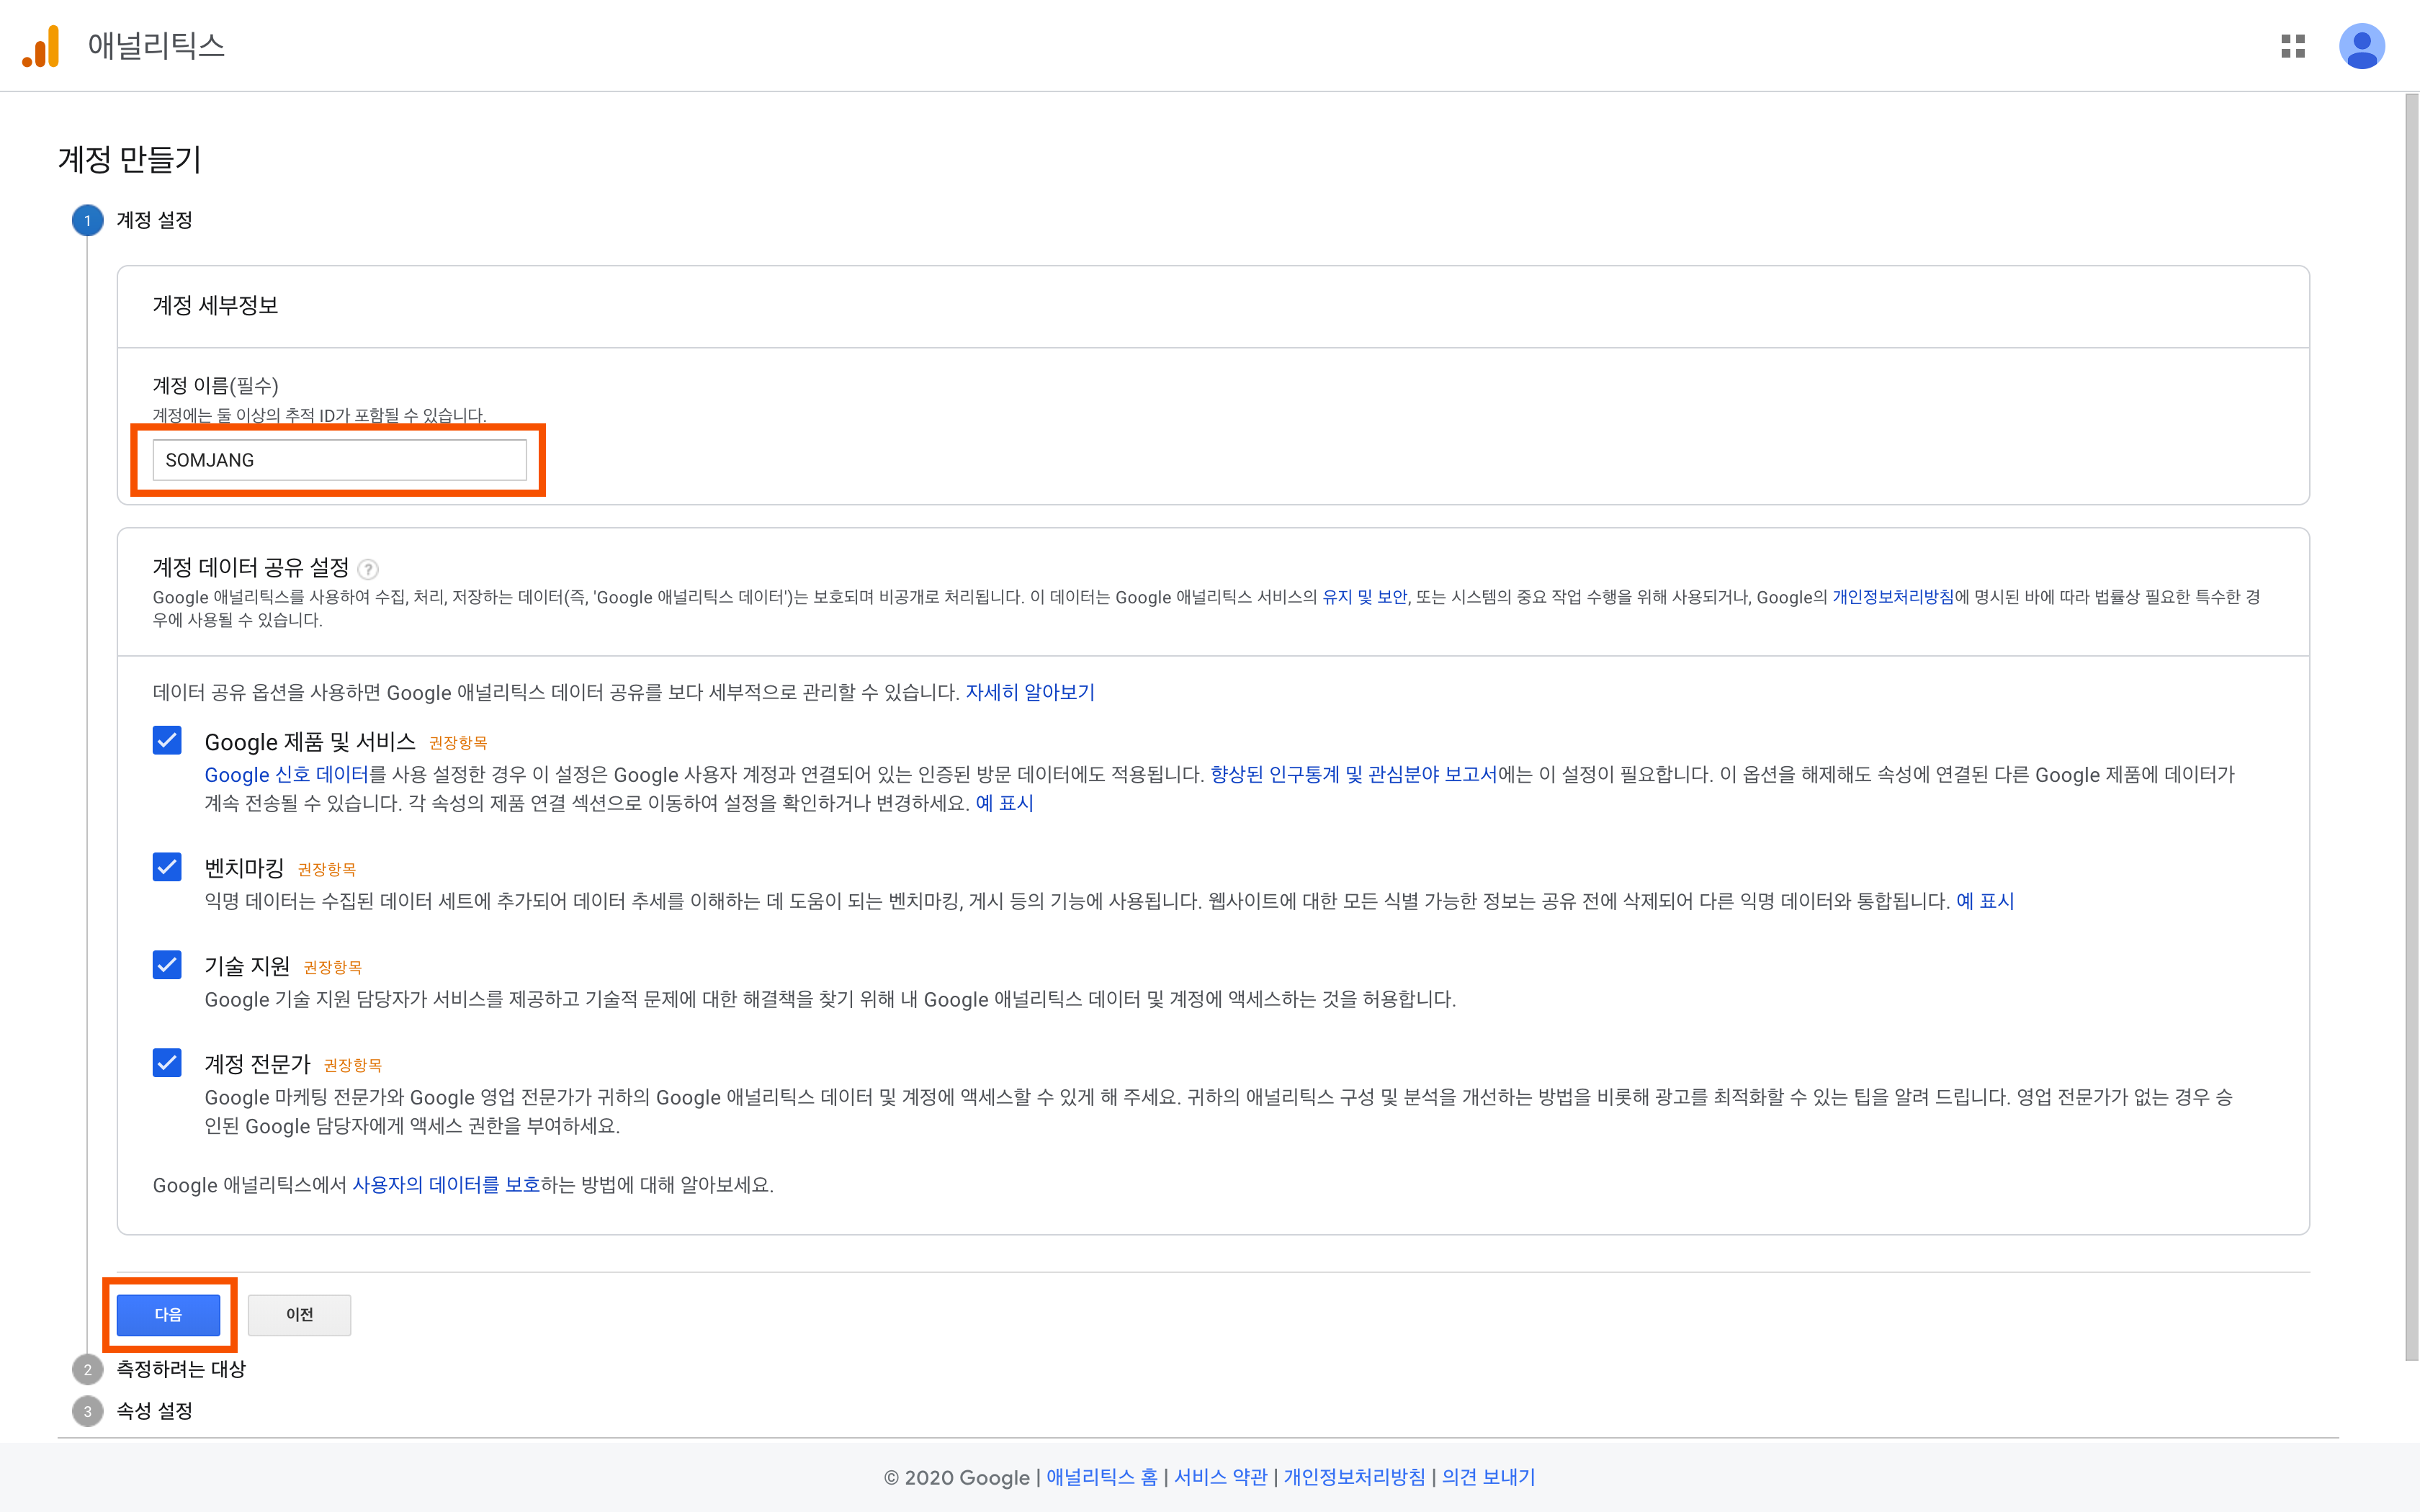This screenshot has height=1512, width=2420.
Task: Click the 계정 이름 input field containing SOMJANG
Action: 339,460
